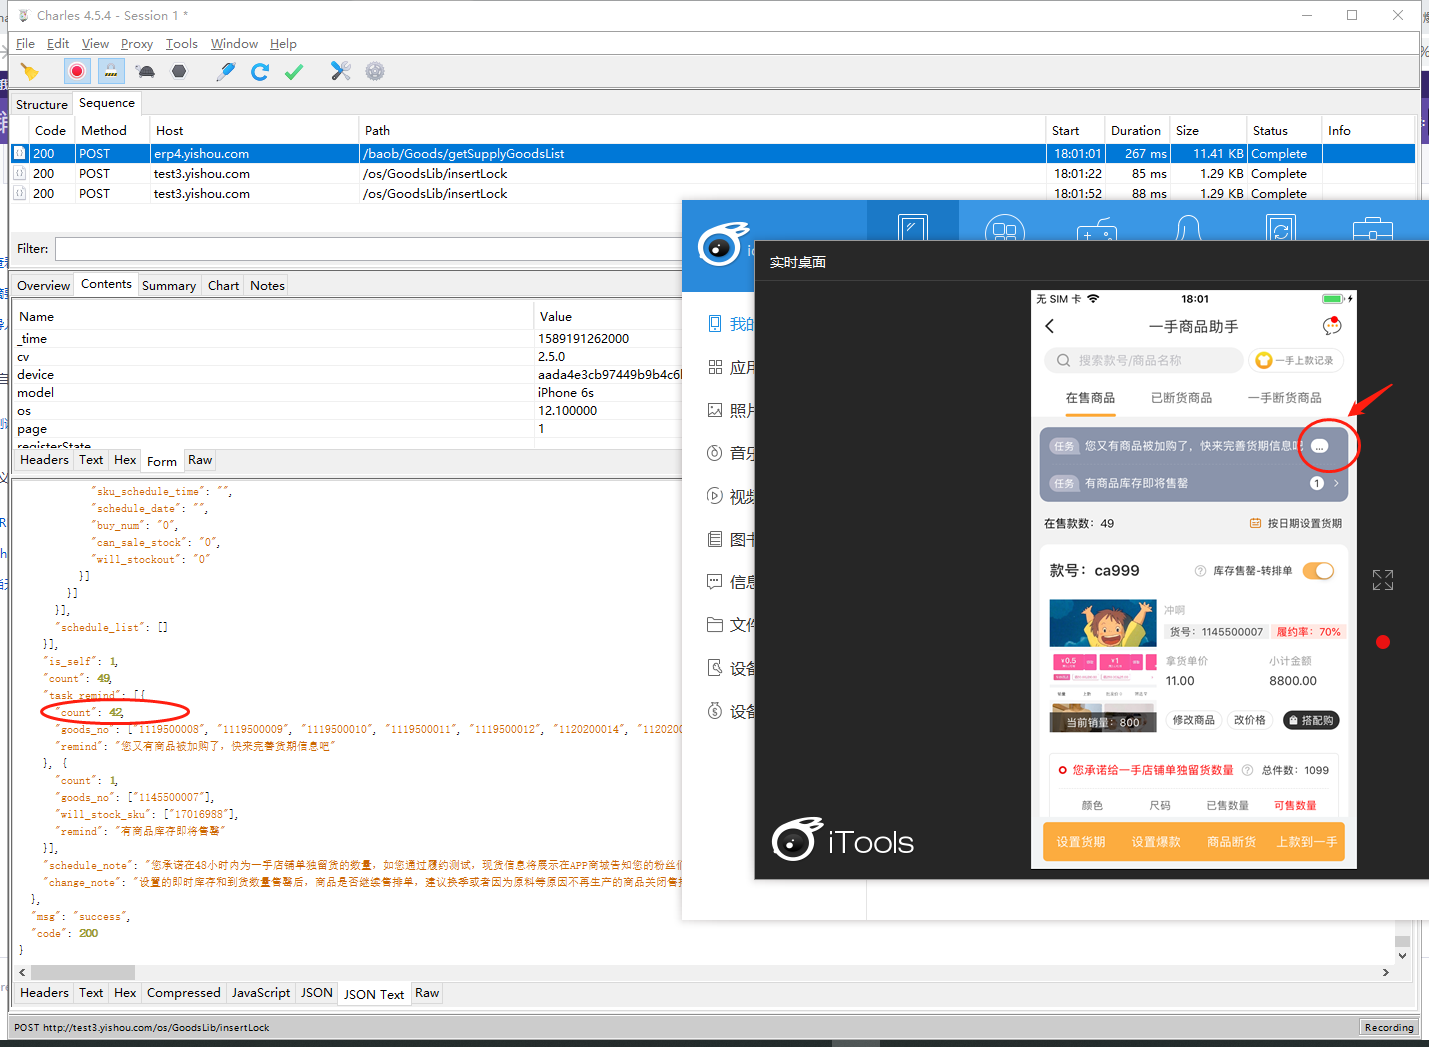Select the music icon in iTools sidebar
The width and height of the screenshot is (1429, 1047).
715,453
